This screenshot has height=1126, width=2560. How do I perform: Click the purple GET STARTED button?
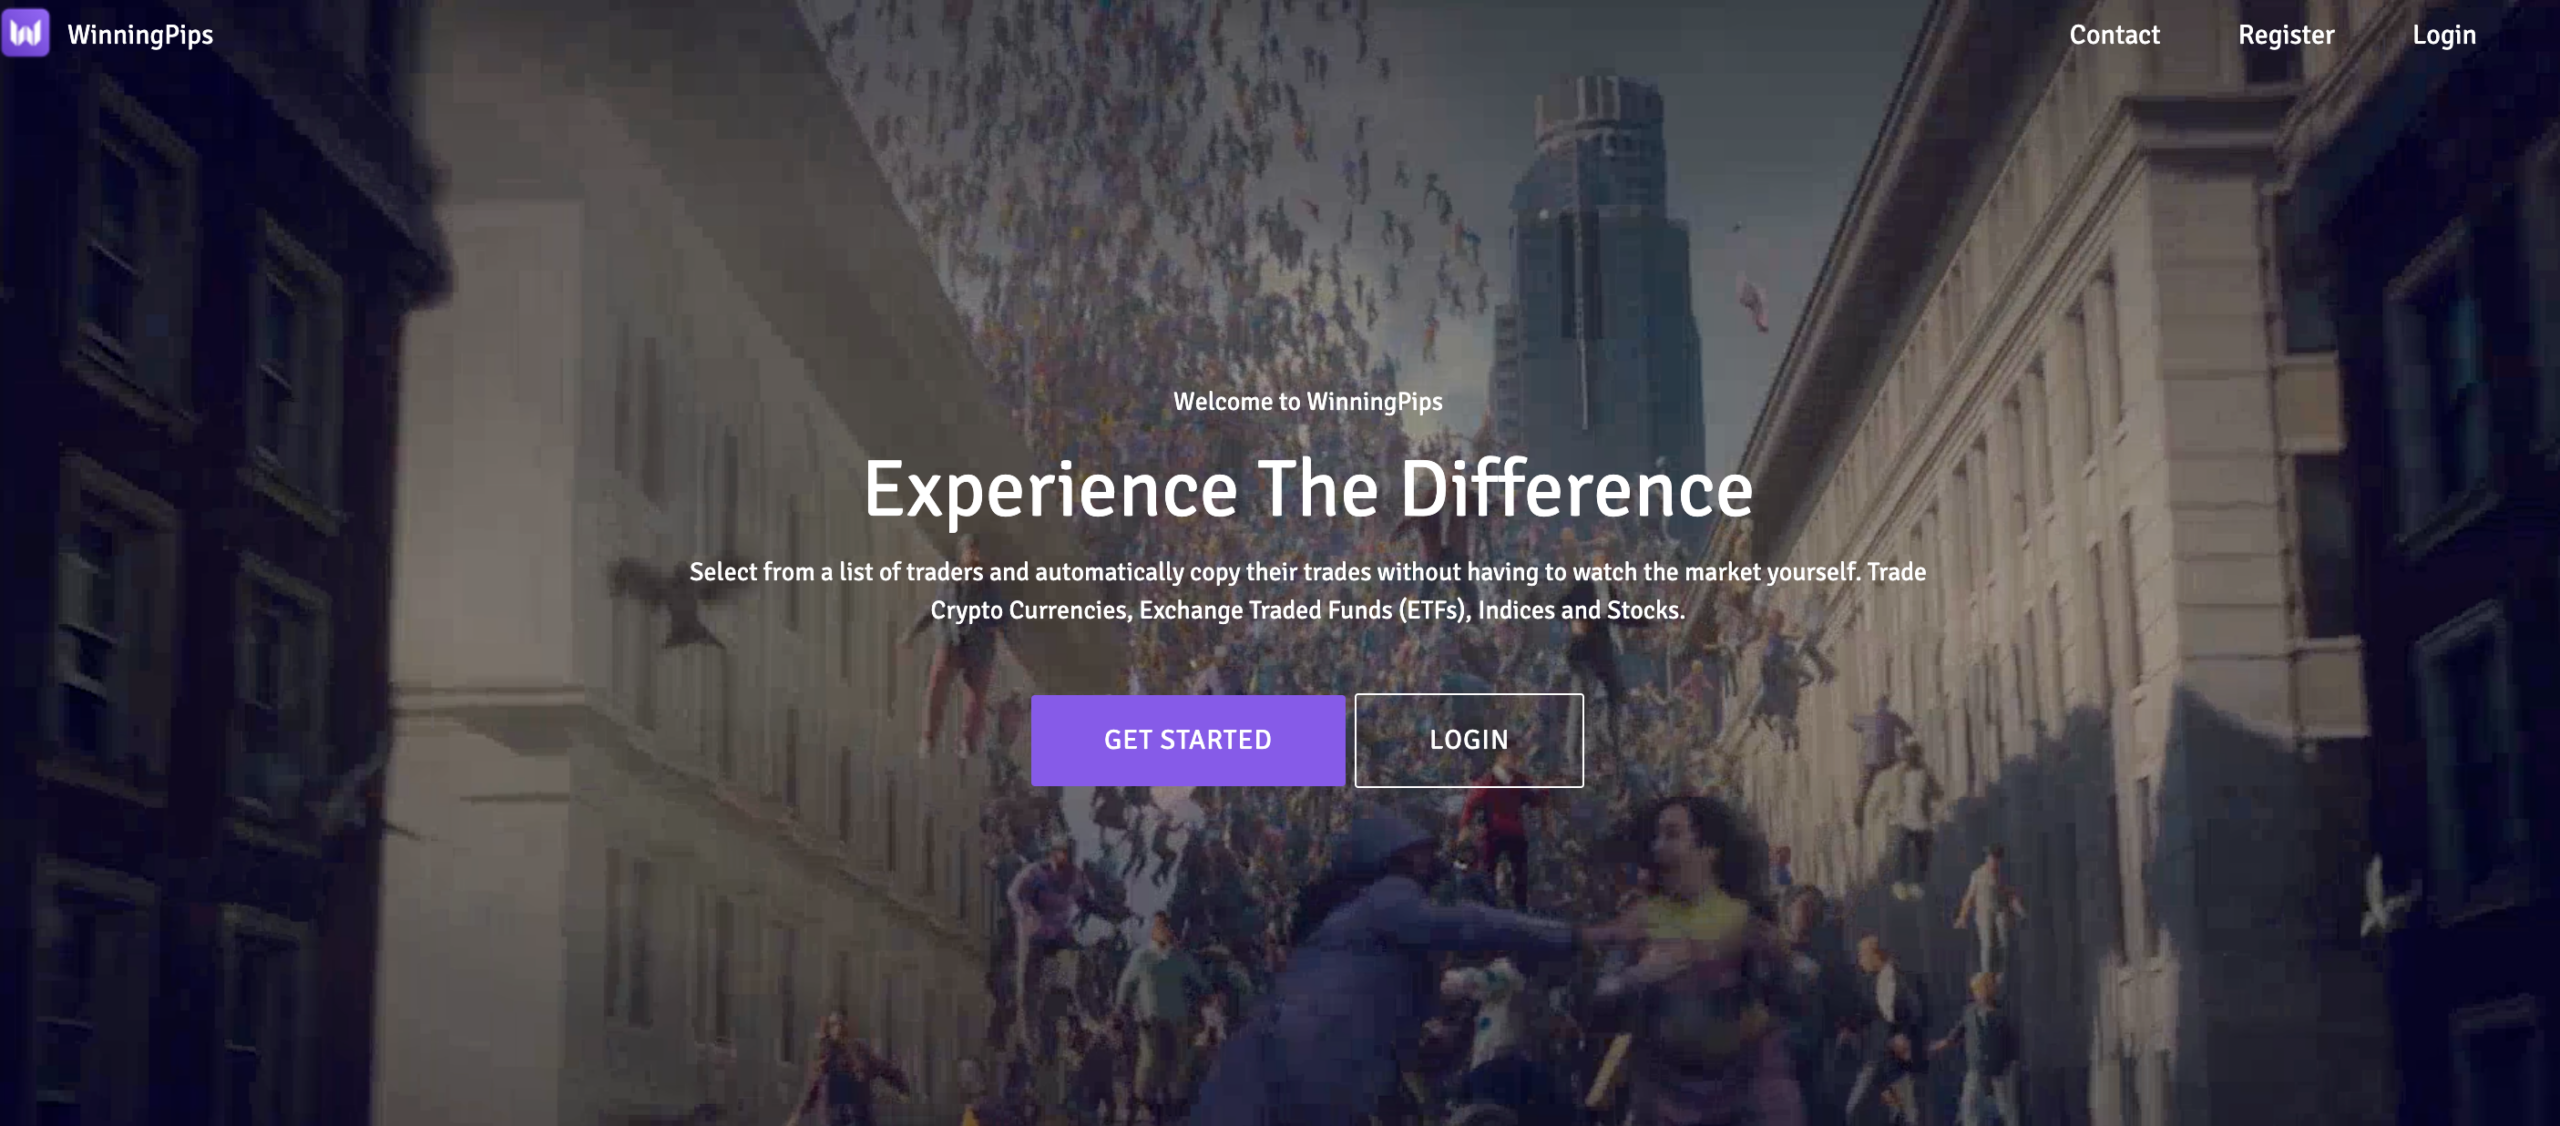[x=1188, y=740]
